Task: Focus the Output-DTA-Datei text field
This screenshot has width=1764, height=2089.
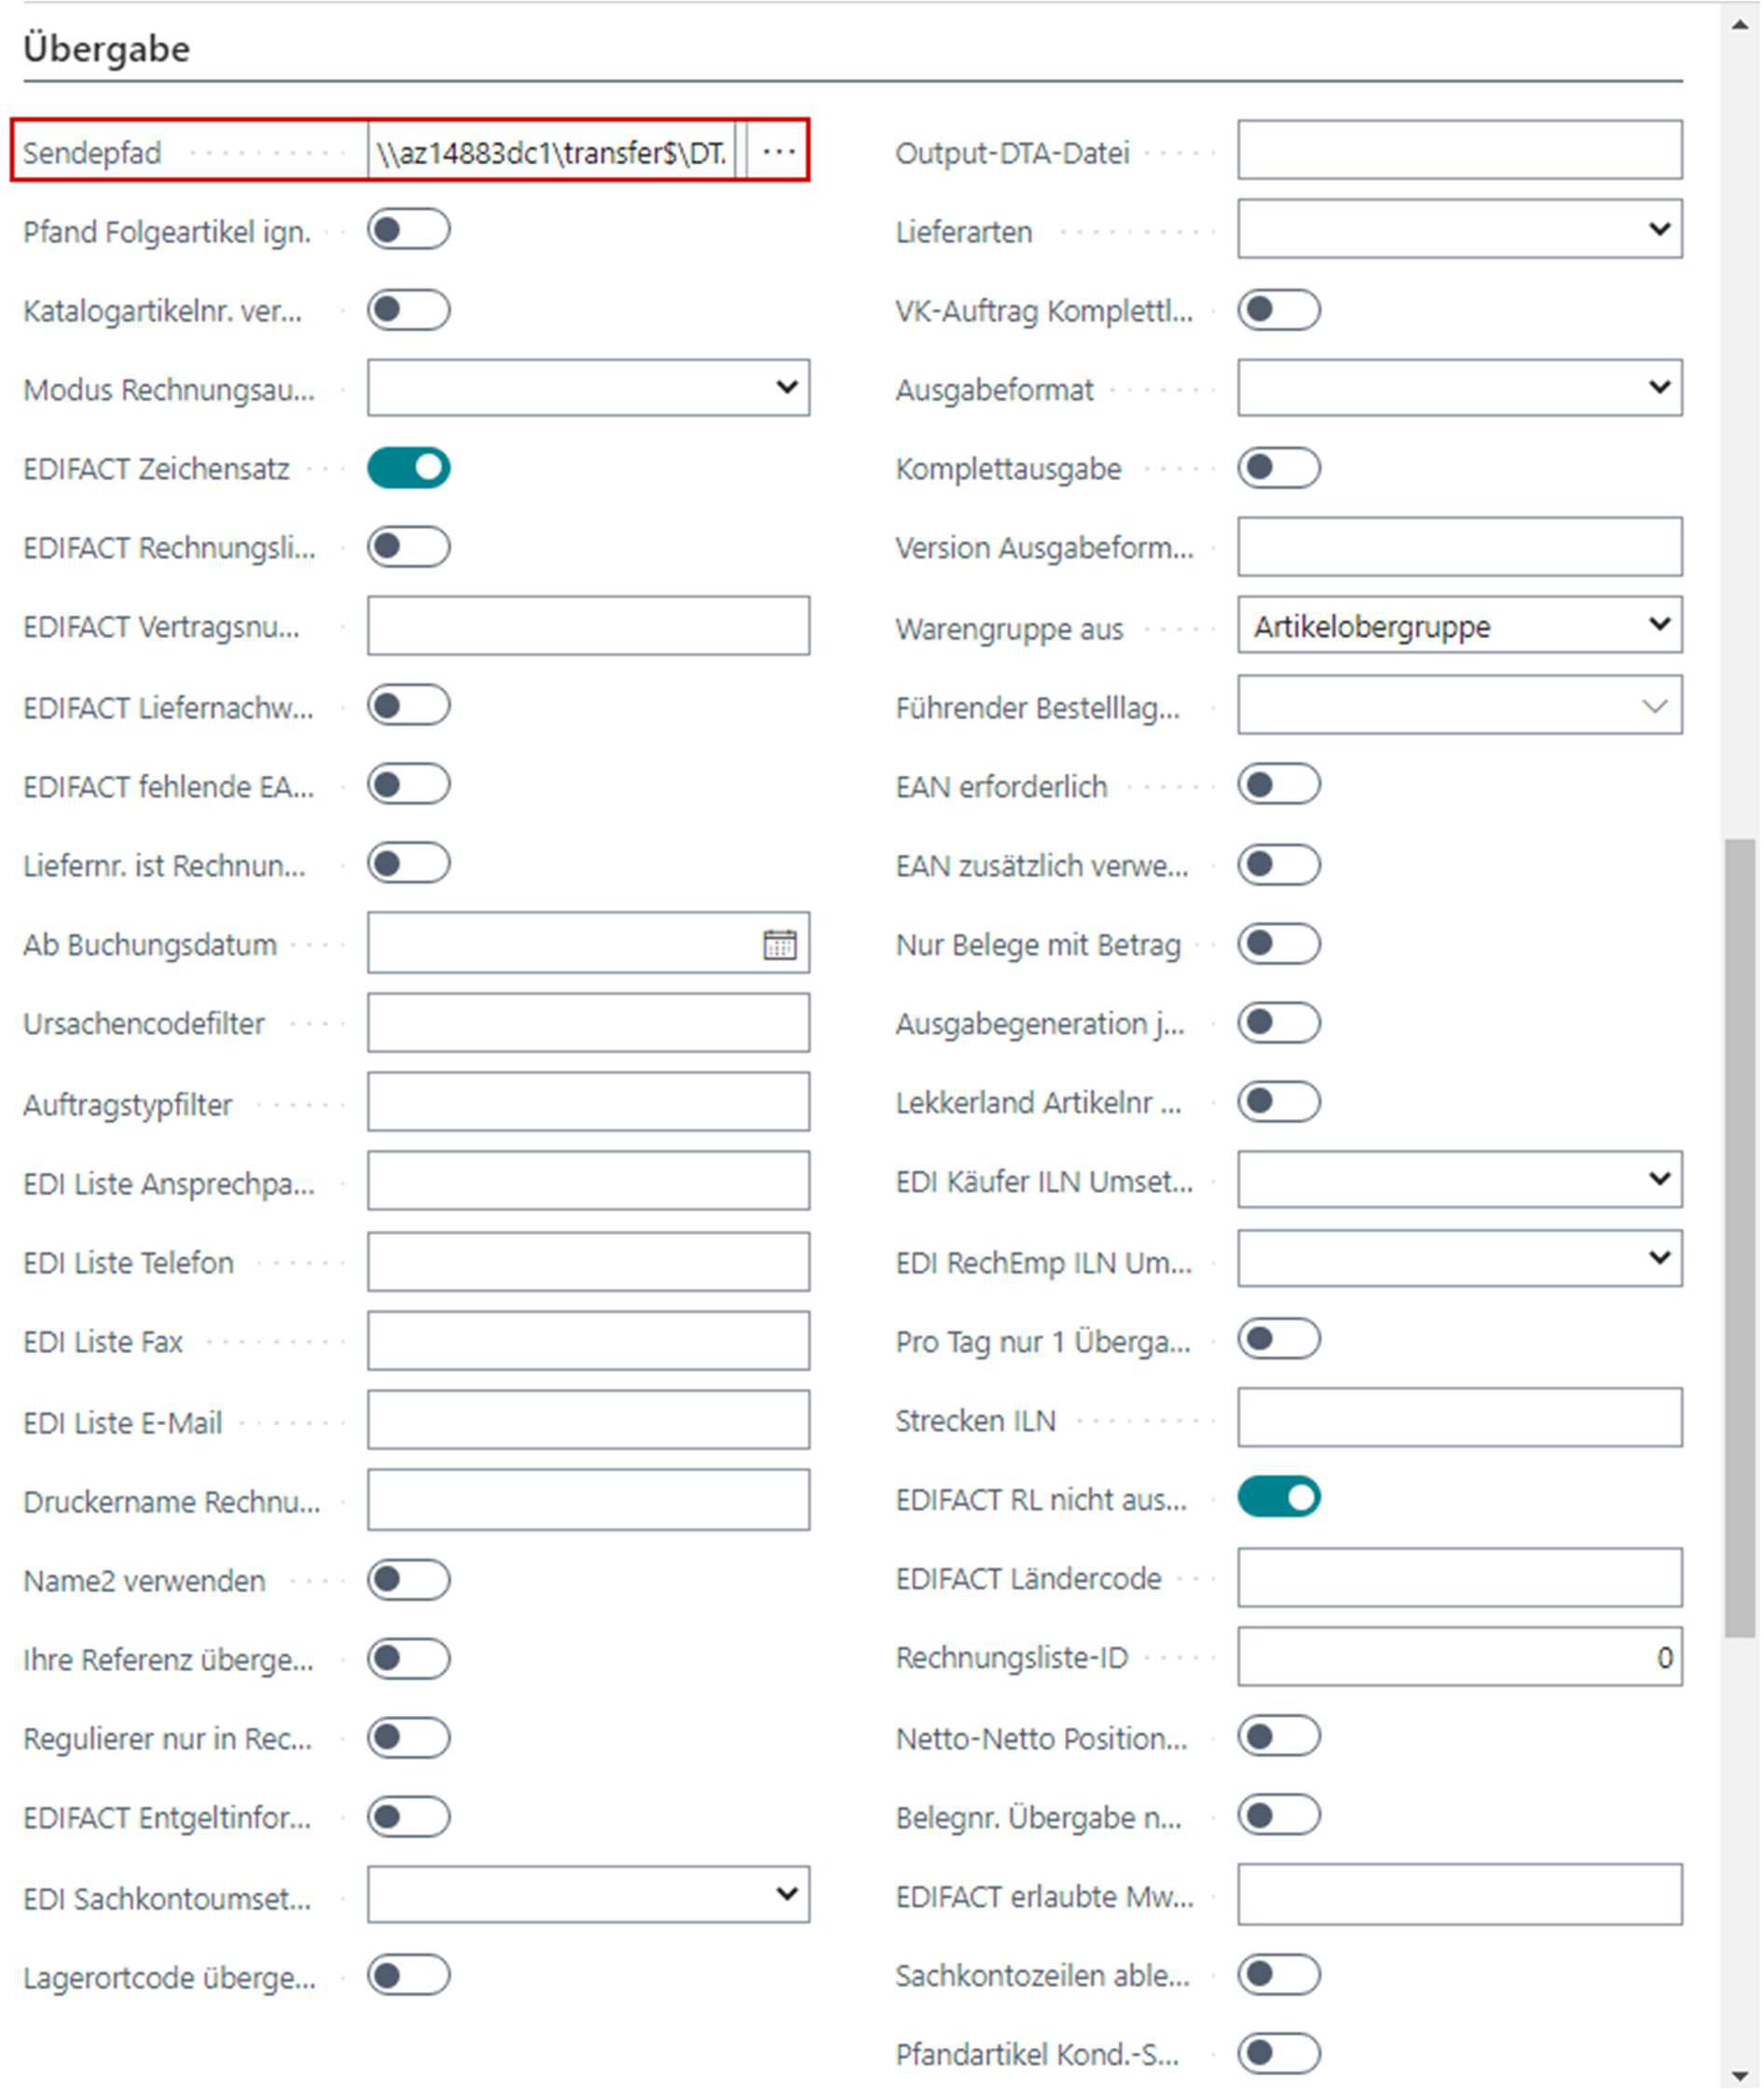Action: [x=1459, y=151]
